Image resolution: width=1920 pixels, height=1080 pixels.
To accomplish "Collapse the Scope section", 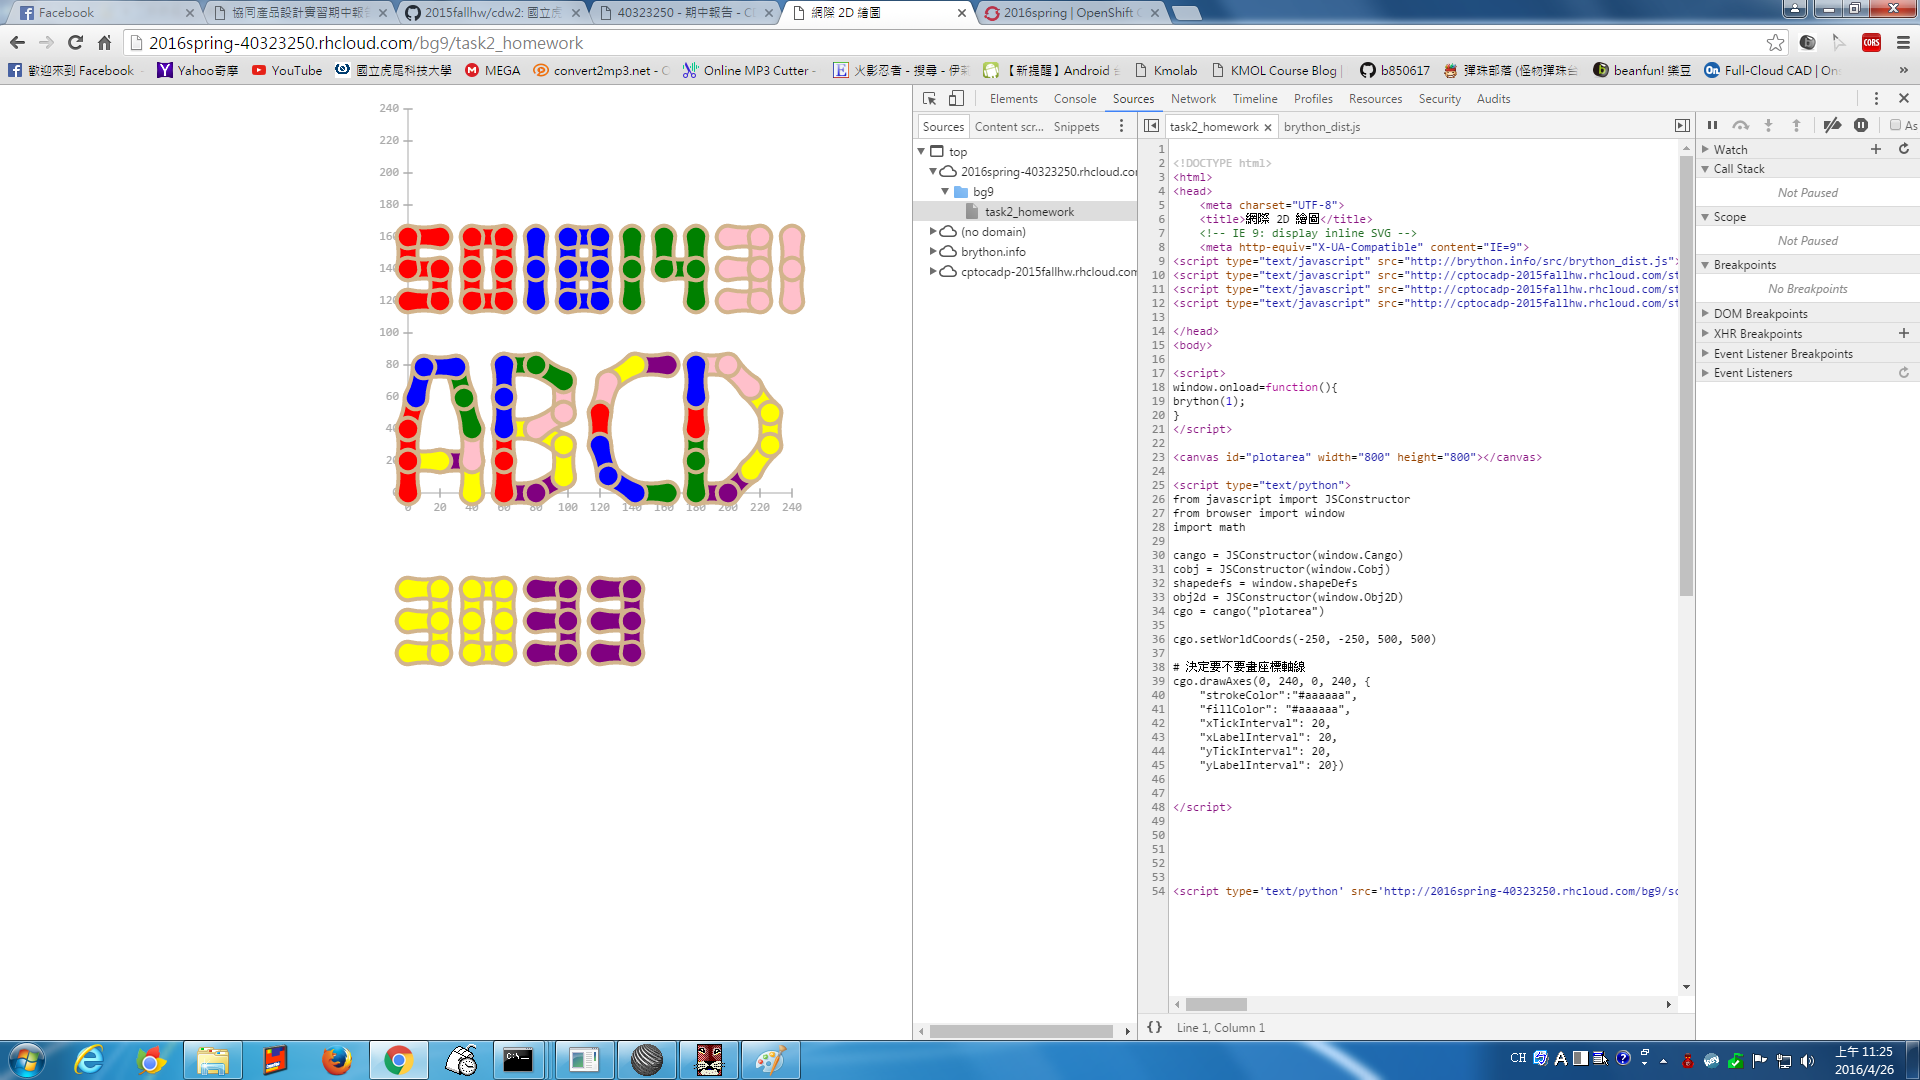I will 1705,216.
